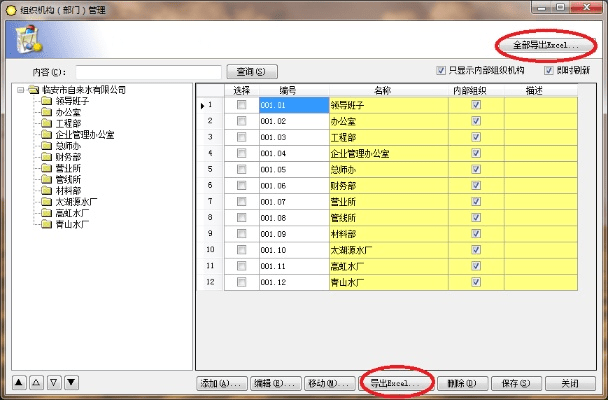Click the 001.07 code cell
The width and height of the screenshot is (608, 400).
pyautogui.click(x=294, y=202)
